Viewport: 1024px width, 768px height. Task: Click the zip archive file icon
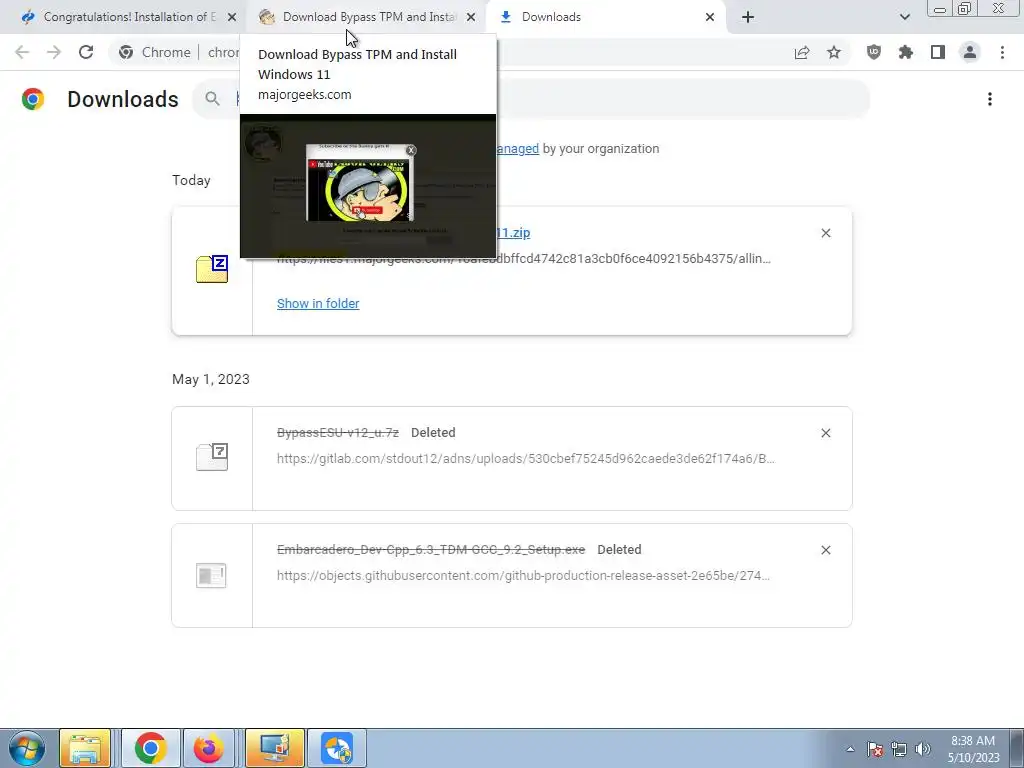click(212, 269)
